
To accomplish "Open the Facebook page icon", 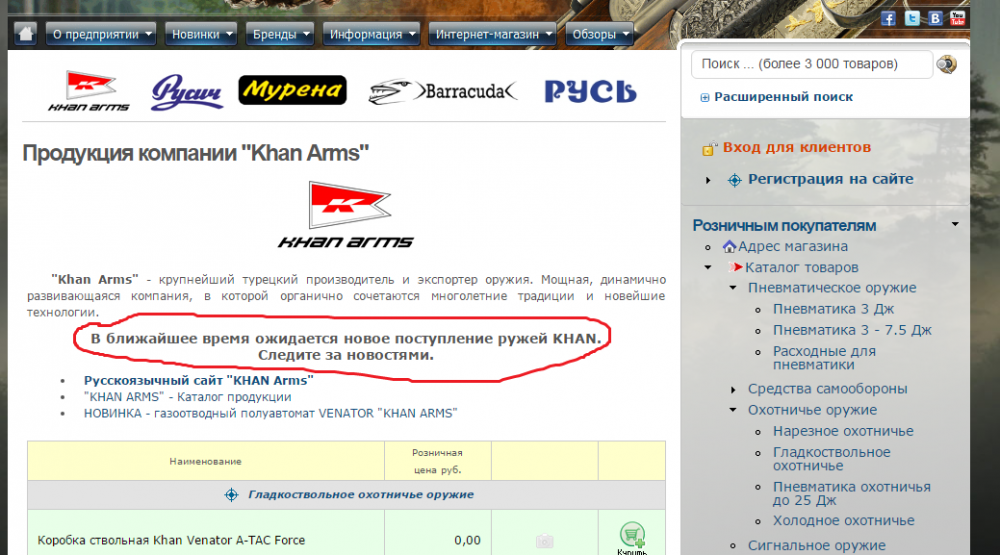I will [888, 18].
